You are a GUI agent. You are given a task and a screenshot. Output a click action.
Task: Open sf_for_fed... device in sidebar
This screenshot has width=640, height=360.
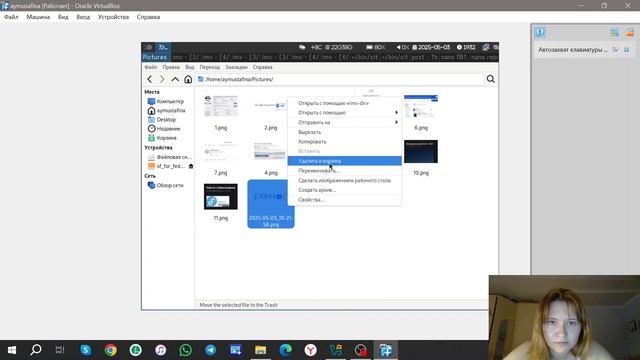166,166
